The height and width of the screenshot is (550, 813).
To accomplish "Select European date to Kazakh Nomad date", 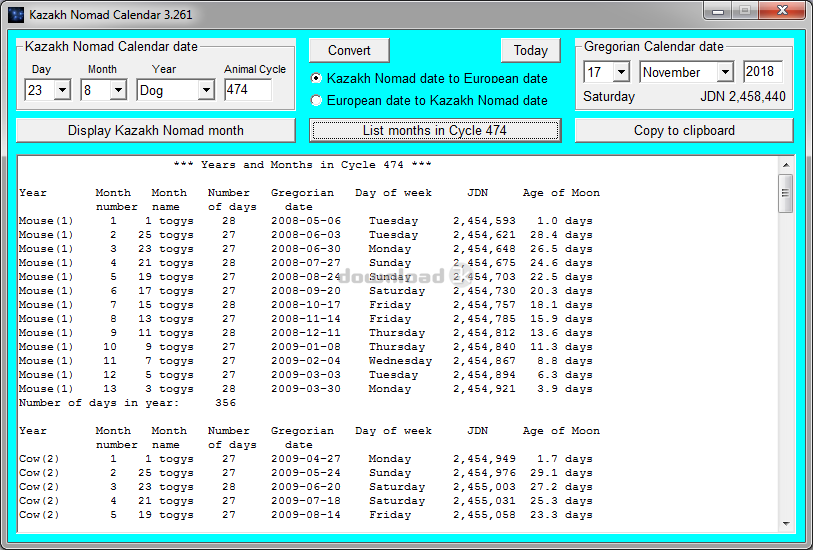I will [429, 100].
